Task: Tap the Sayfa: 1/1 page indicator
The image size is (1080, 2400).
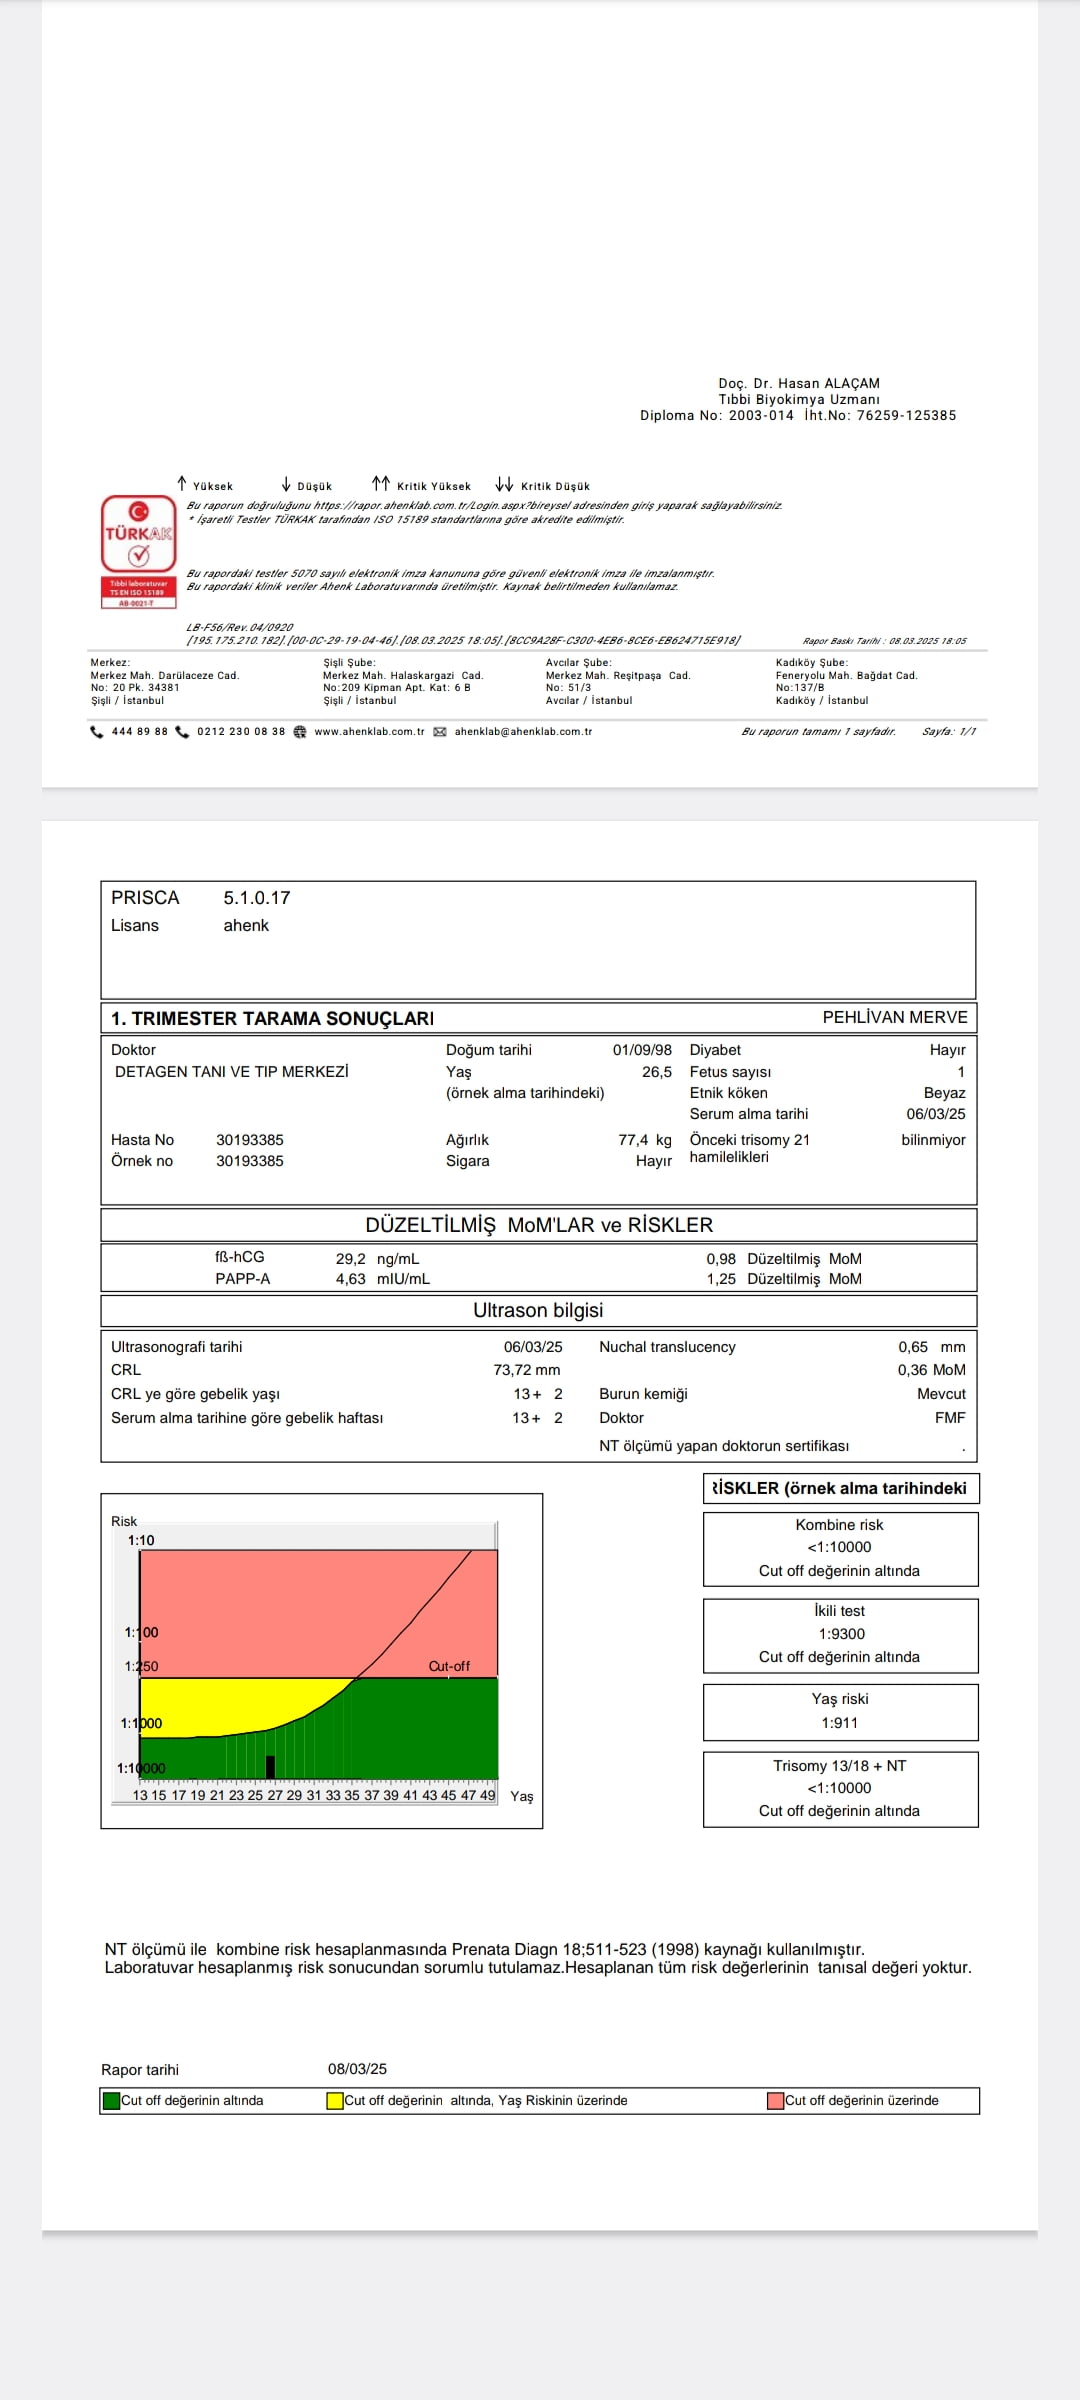Action: coord(949,732)
